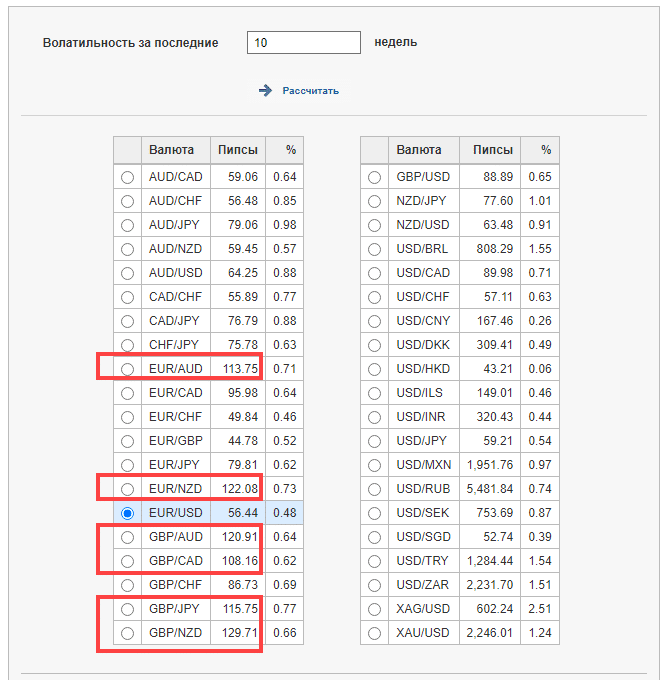
Task: Select the GBP/JPY radio button
Action: (127, 609)
